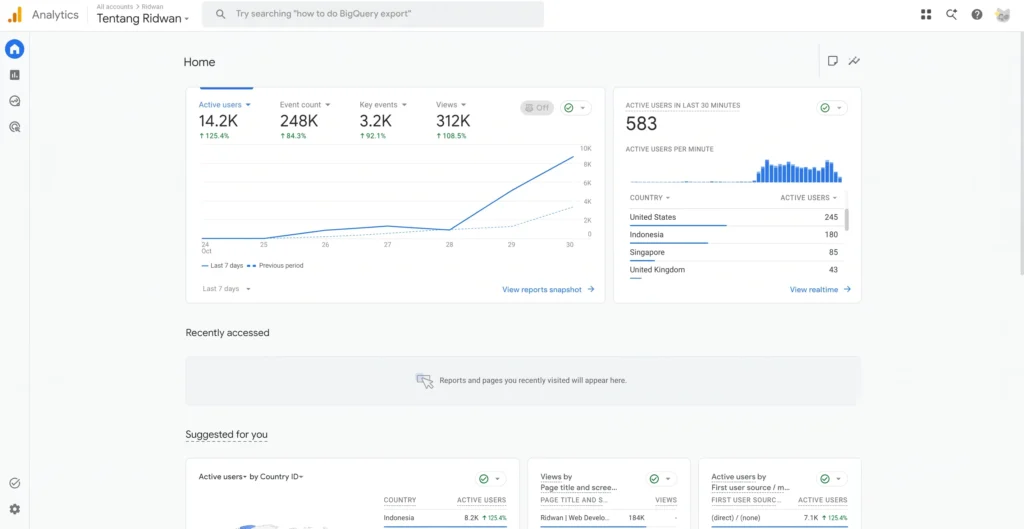Image resolution: width=1024 pixels, height=529 pixels.
Task: Click the Ridwan | Web Develo... page row
Action: click(x=609, y=519)
